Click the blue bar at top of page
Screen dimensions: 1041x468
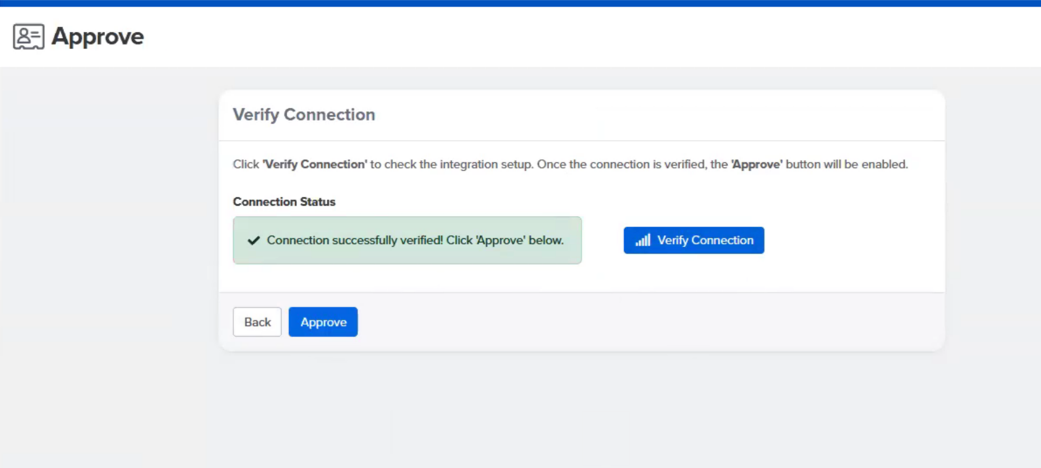[520, 3]
